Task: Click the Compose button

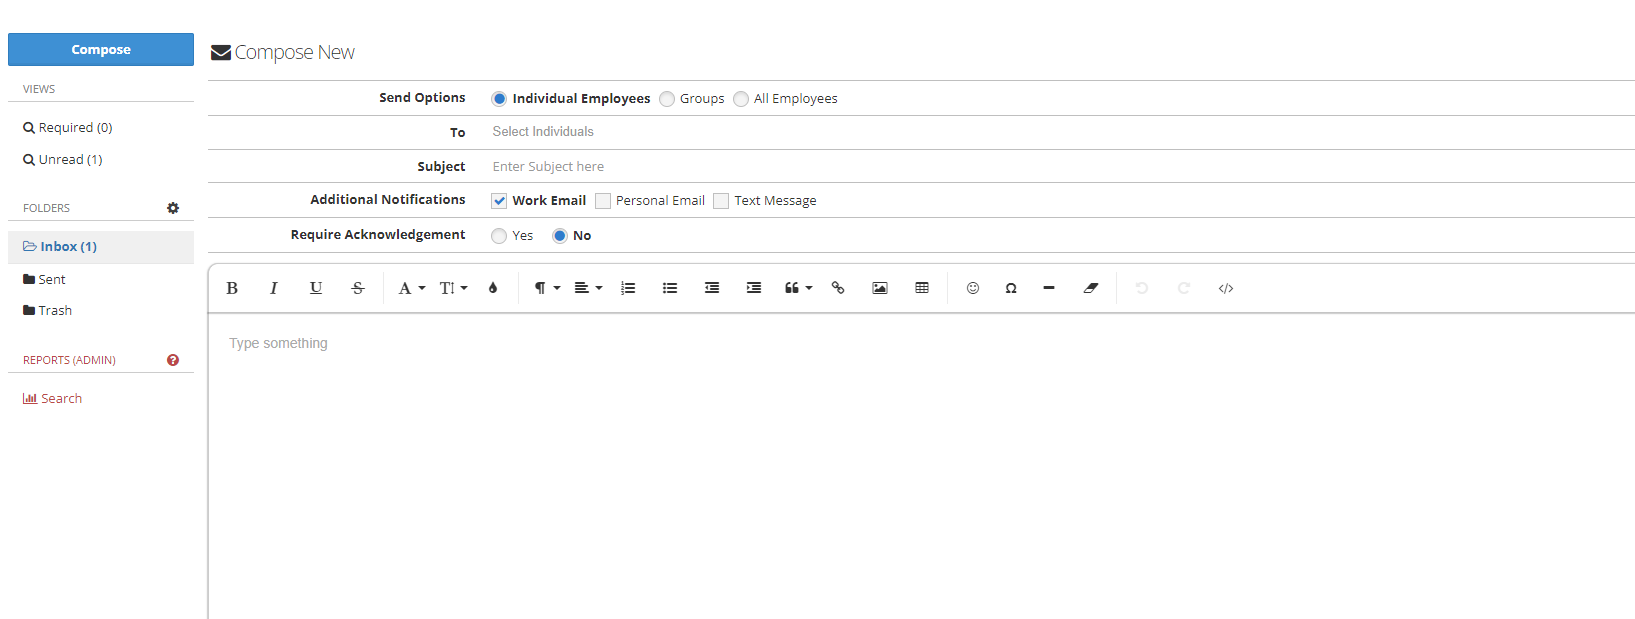Action: point(101,50)
